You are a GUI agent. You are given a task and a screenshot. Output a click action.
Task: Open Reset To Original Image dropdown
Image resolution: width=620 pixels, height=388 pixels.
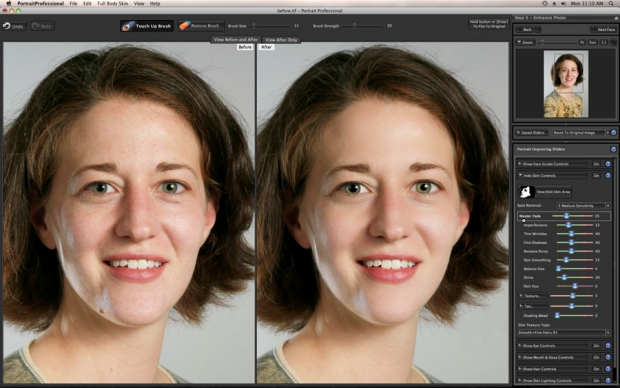coord(581,132)
